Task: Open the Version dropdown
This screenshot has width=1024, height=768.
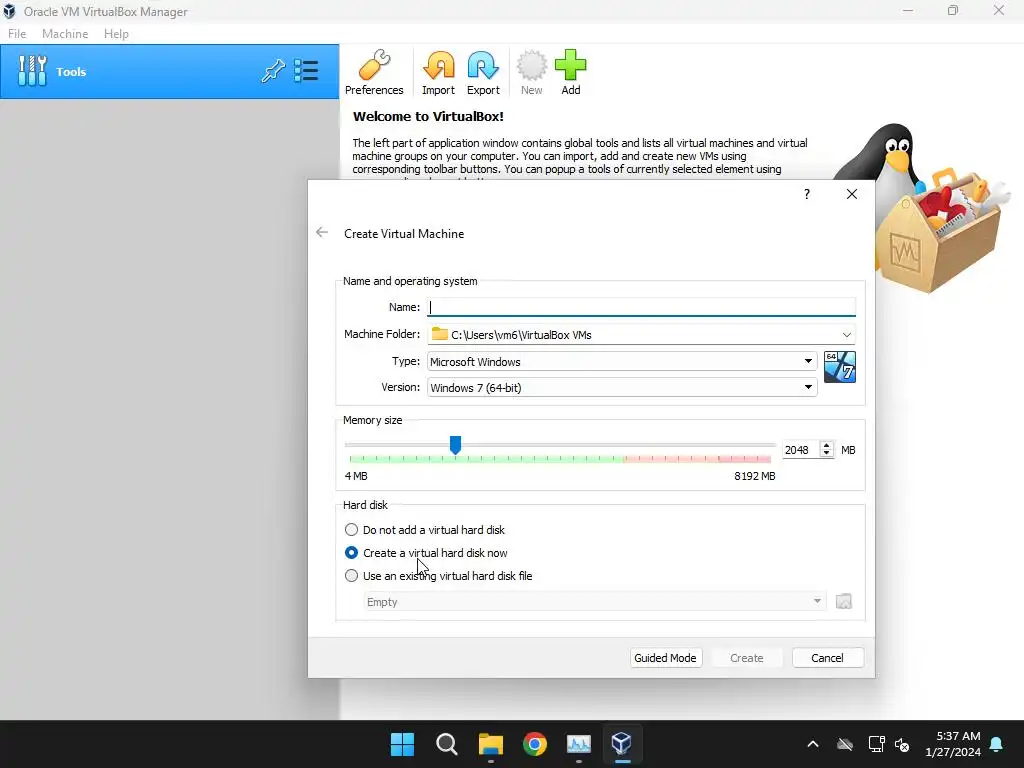Action: pos(808,387)
